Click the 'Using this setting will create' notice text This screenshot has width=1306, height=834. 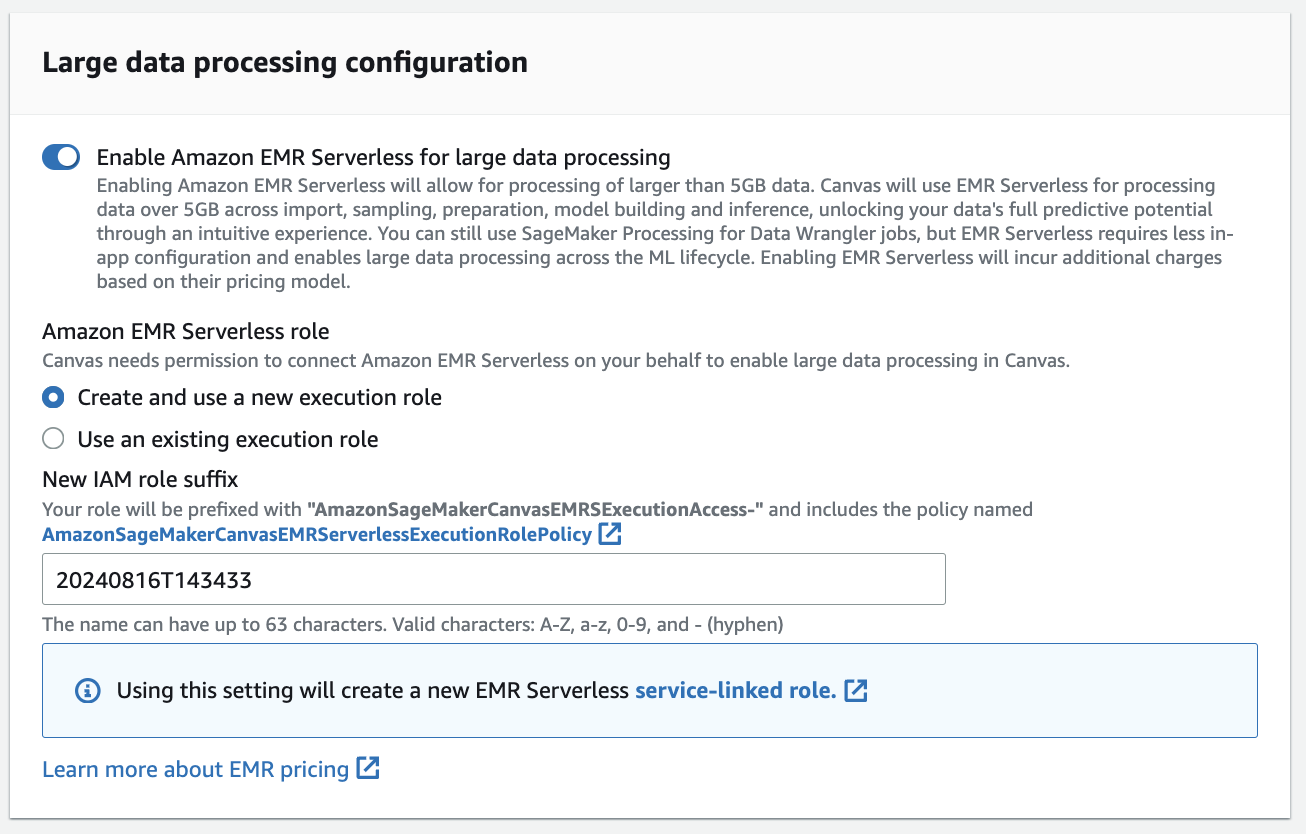coord(372,690)
